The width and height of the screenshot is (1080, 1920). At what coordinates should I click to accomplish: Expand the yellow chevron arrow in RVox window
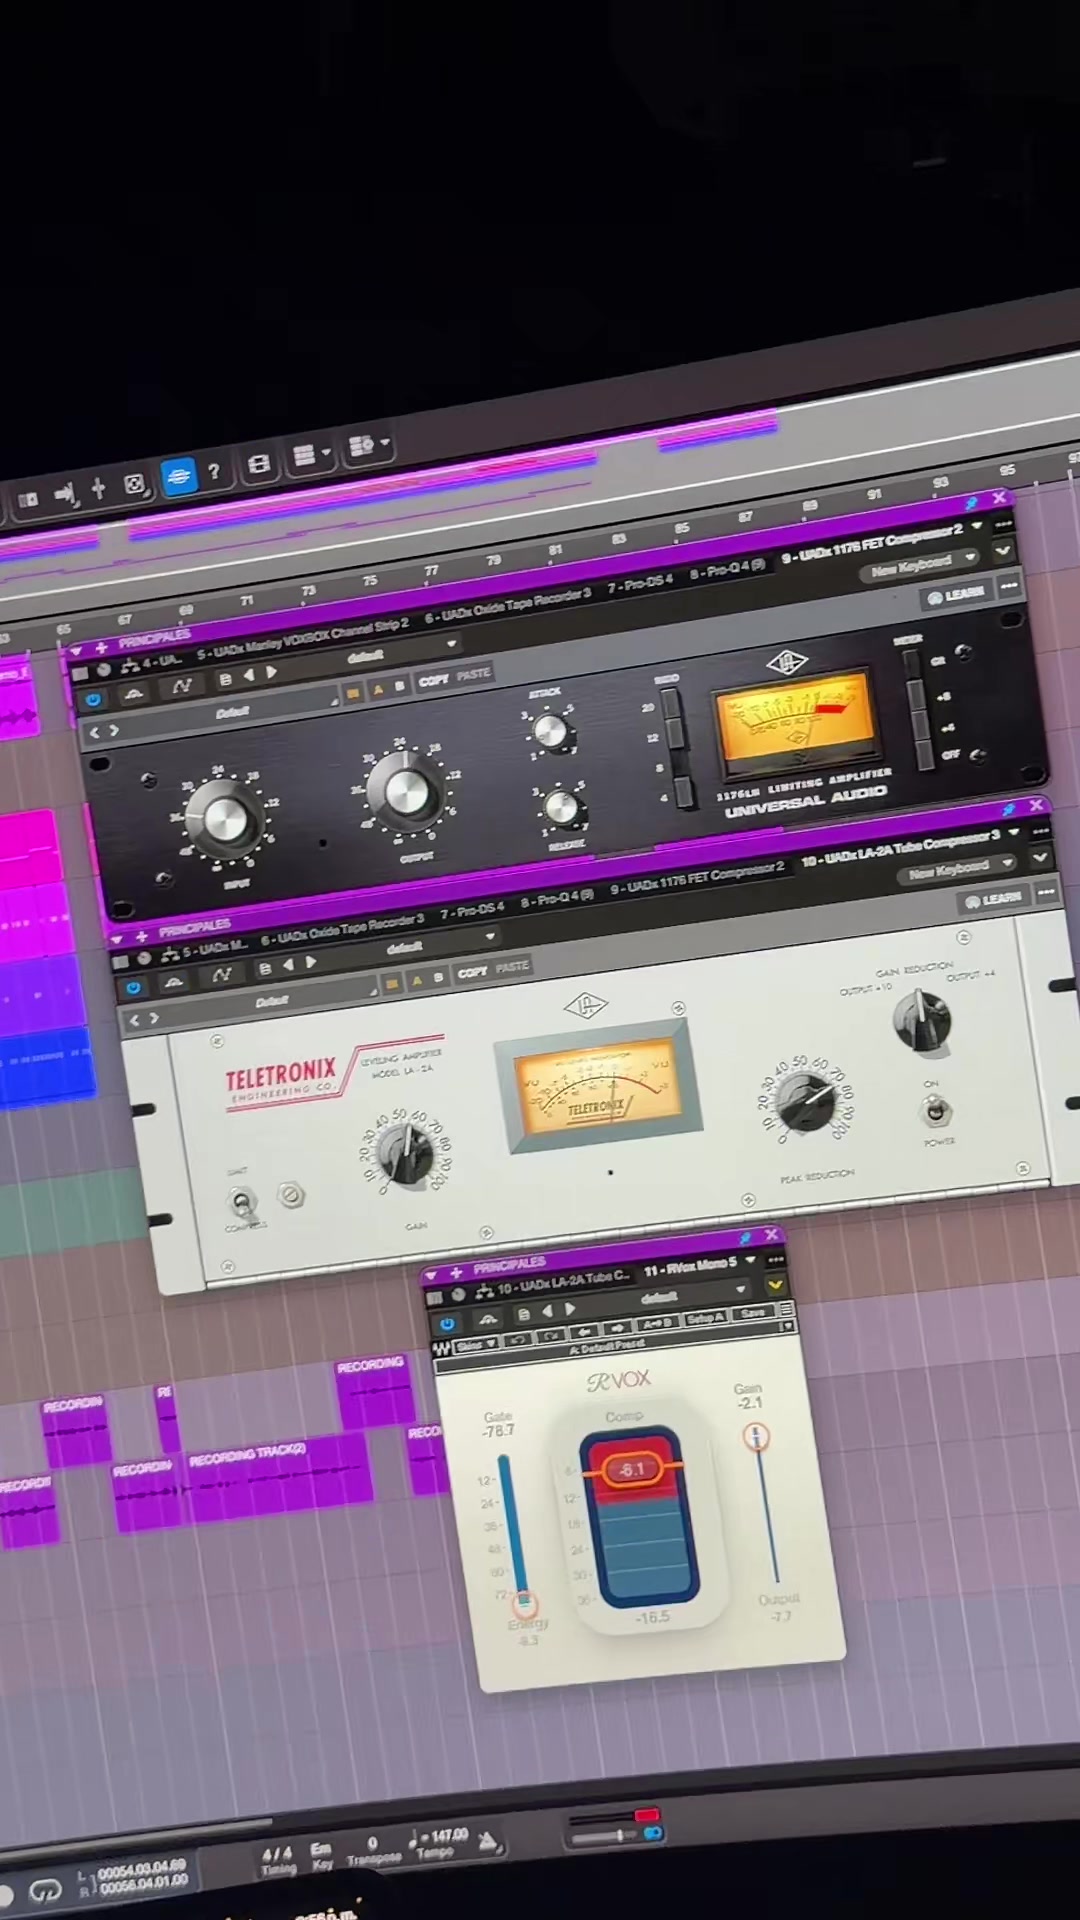click(x=775, y=1285)
